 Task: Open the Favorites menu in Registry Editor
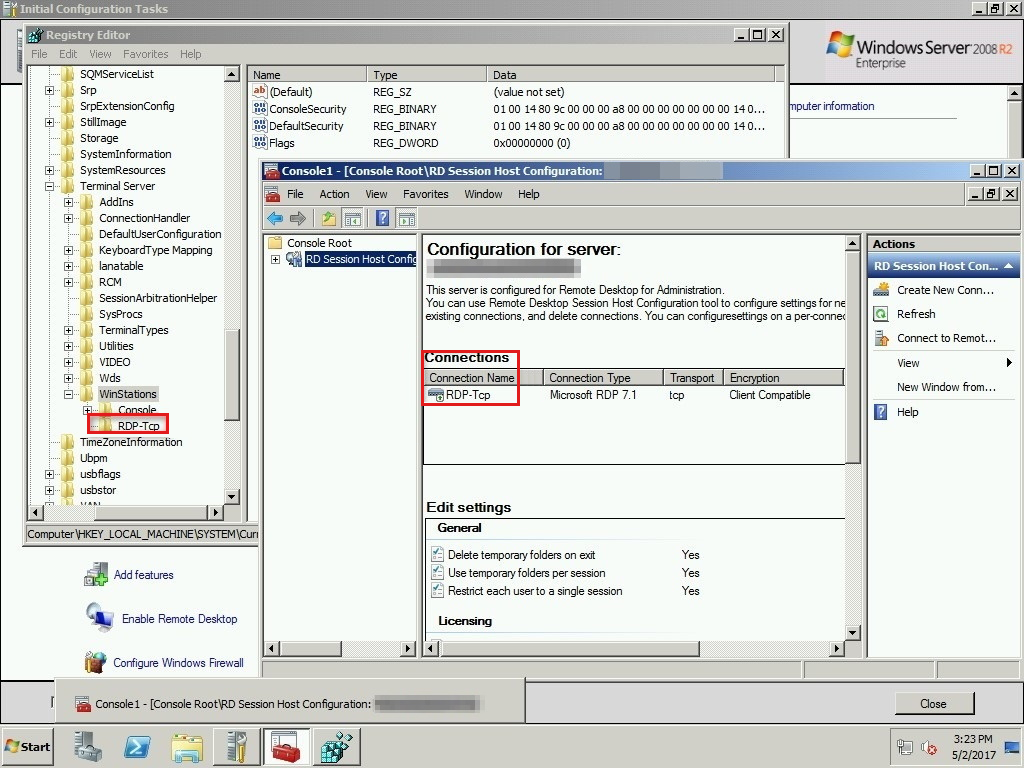click(146, 54)
